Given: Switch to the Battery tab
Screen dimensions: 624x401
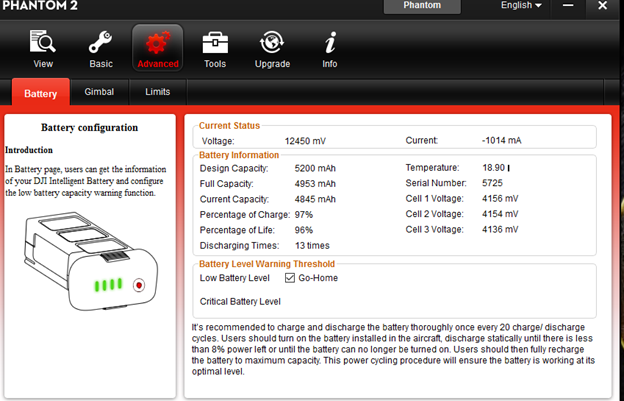Looking at the screenshot, I should (x=41, y=93).
